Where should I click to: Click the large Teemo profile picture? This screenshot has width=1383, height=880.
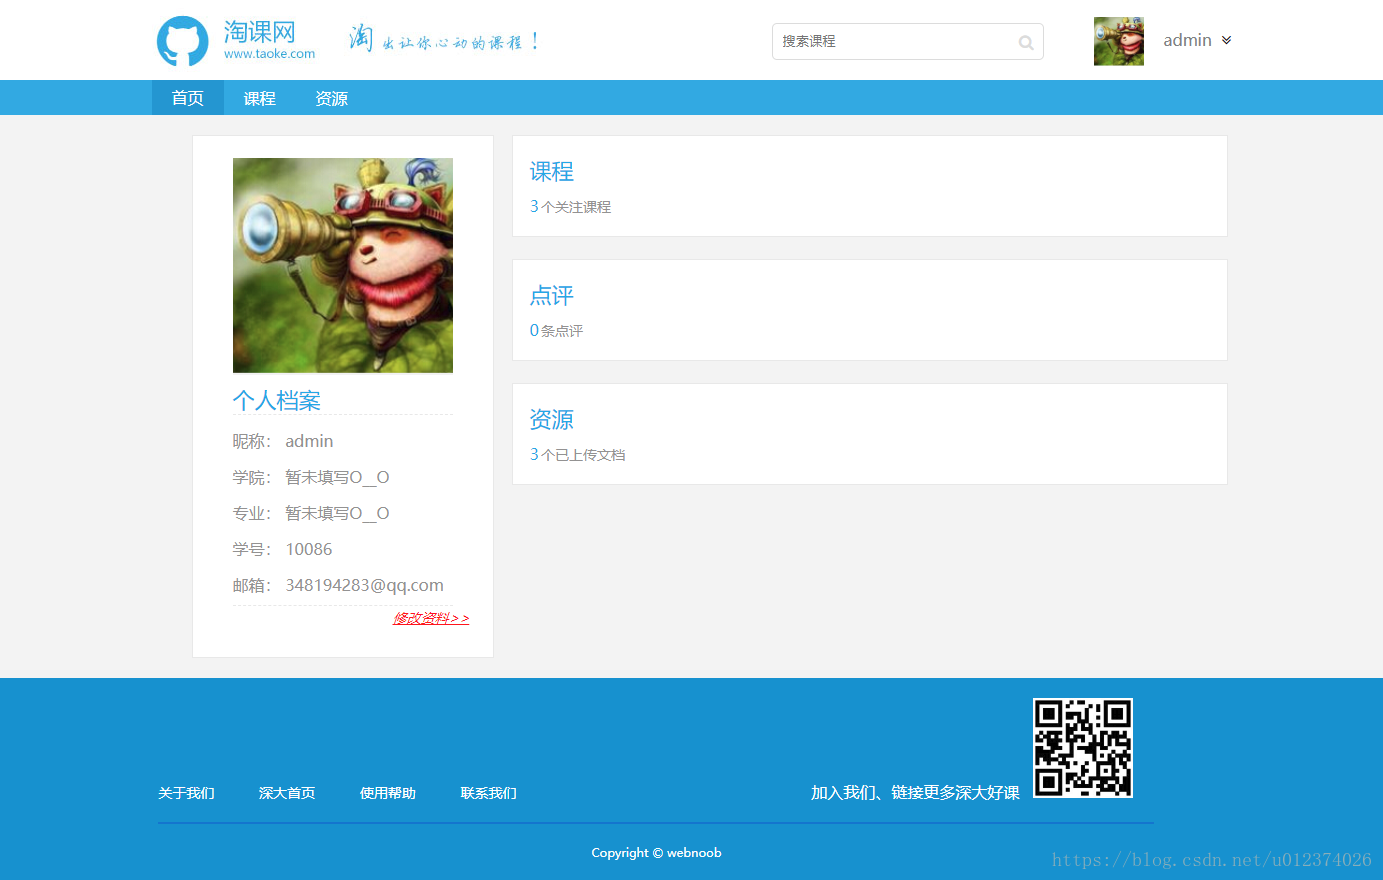pyautogui.click(x=343, y=265)
